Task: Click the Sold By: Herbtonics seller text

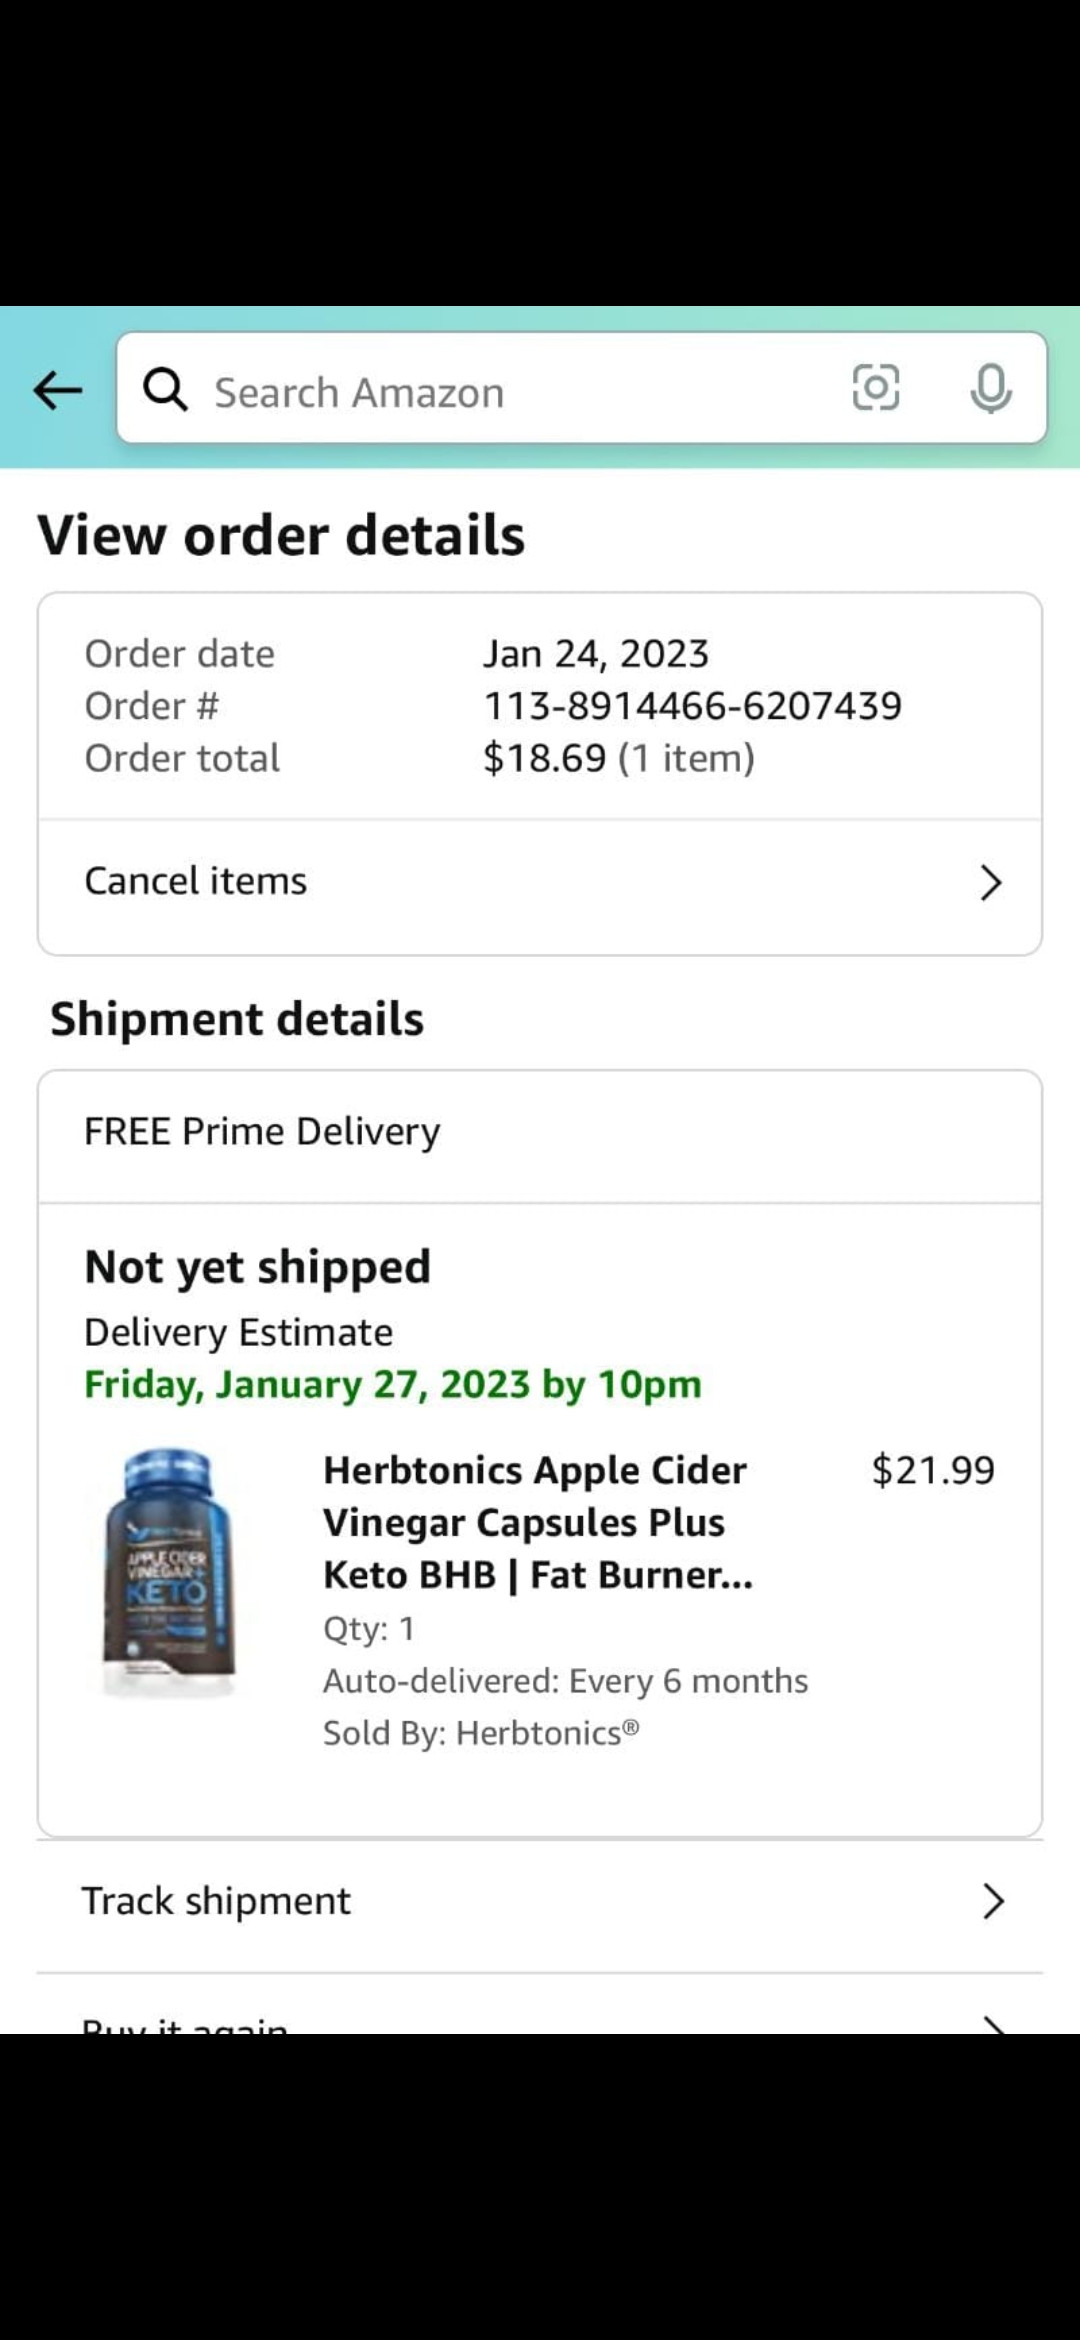Action: click(x=481, y=1733)
